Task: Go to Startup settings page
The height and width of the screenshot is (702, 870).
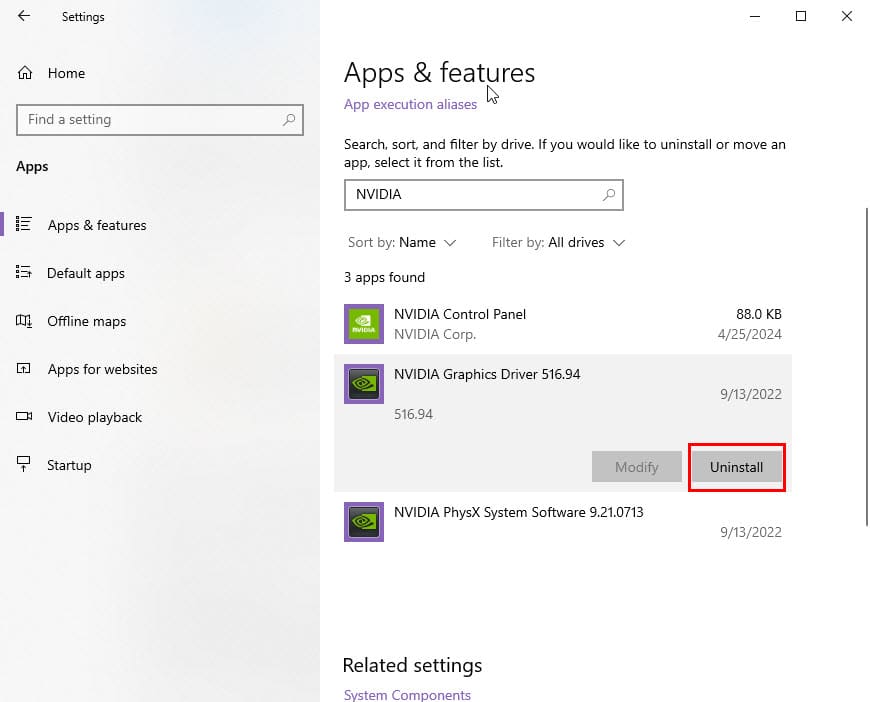Action: pyautogui.click(x=69, y=465)
